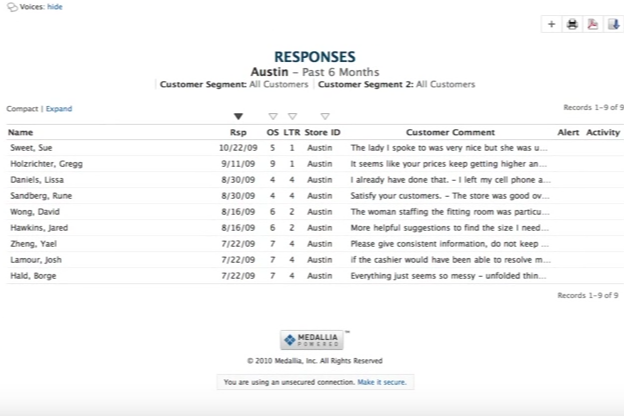Sort by Store ID column arrow

click(325, 117)
